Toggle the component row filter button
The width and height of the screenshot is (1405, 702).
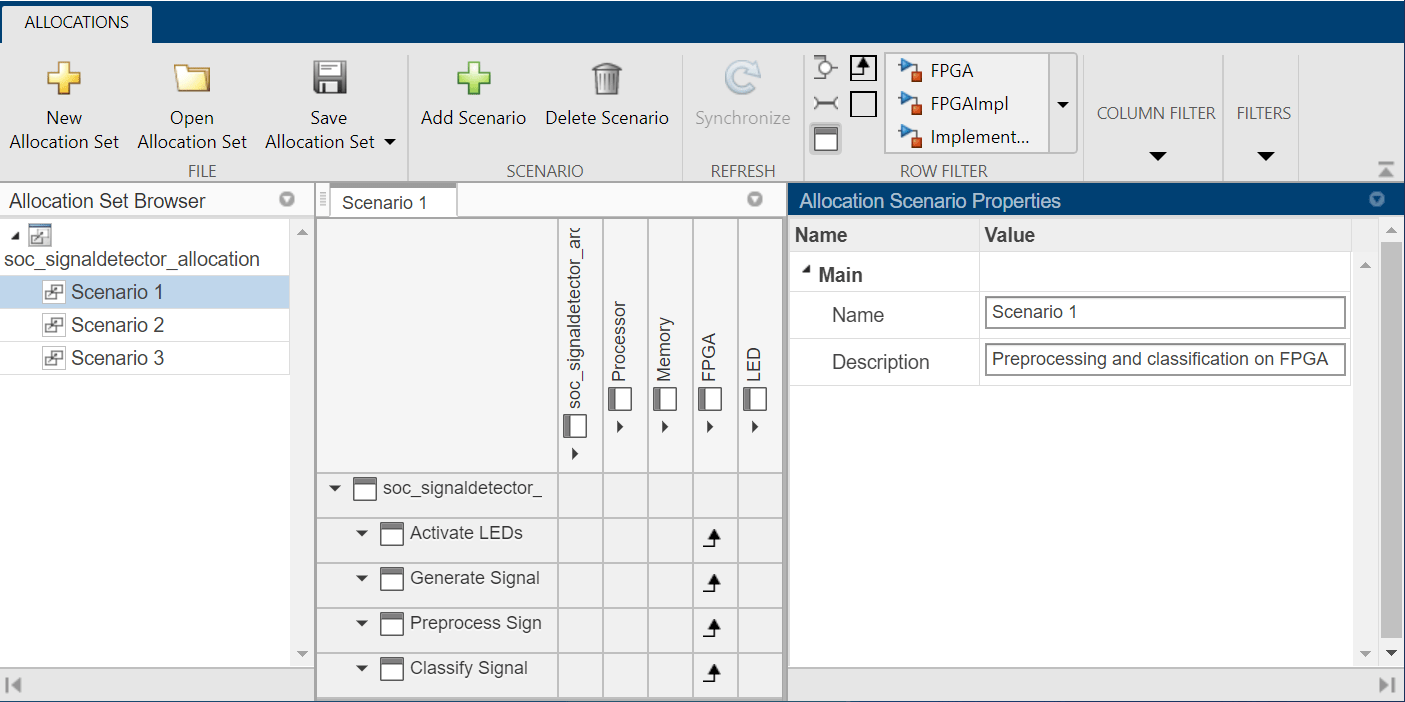tap(825, 138)
